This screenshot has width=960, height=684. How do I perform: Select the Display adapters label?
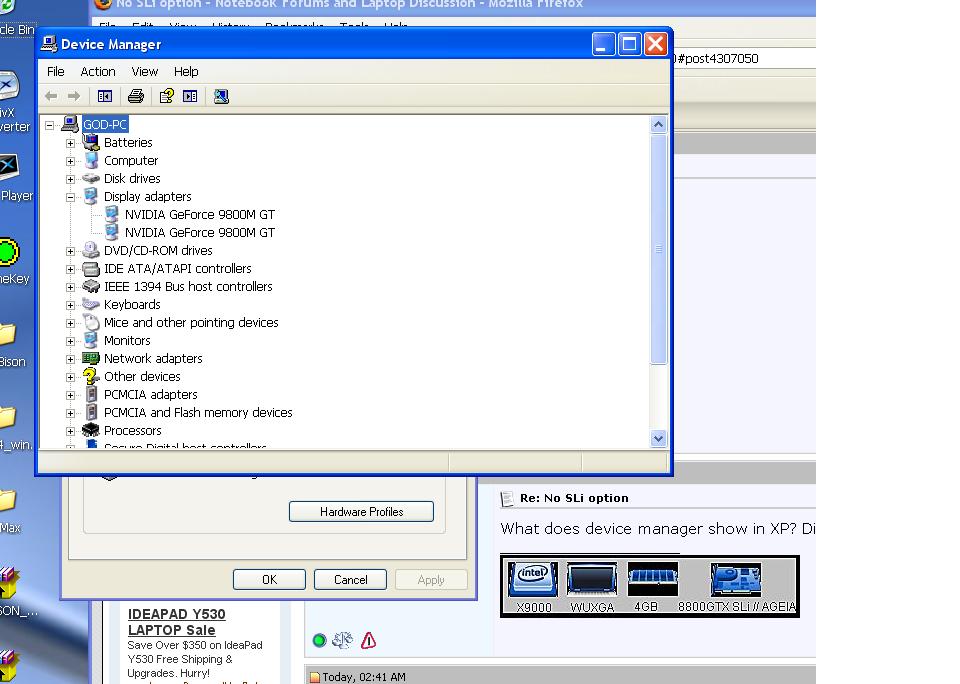click(x=148, y=197)
